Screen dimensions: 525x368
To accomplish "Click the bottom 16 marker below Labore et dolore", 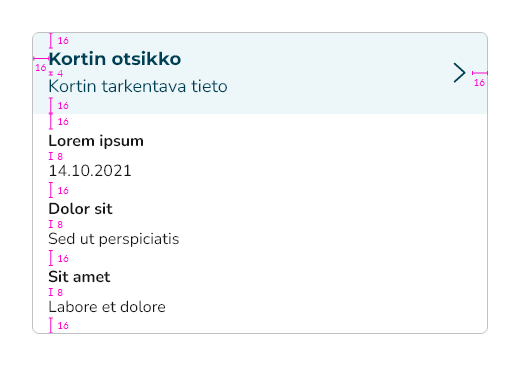I will 59,325.
